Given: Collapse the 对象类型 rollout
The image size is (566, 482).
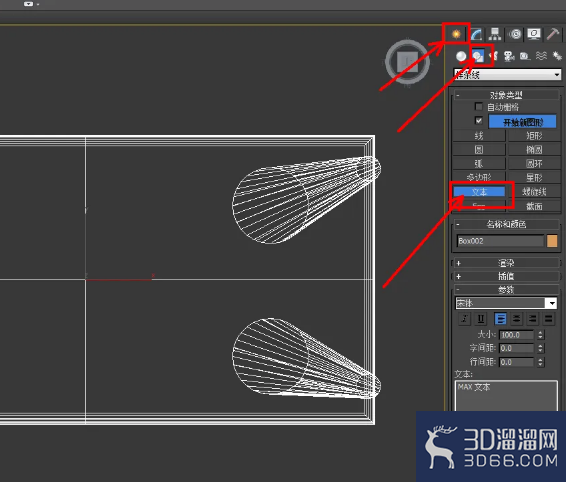Looking at the screenshot, I should pyautogui.click(x=506, y=95).
